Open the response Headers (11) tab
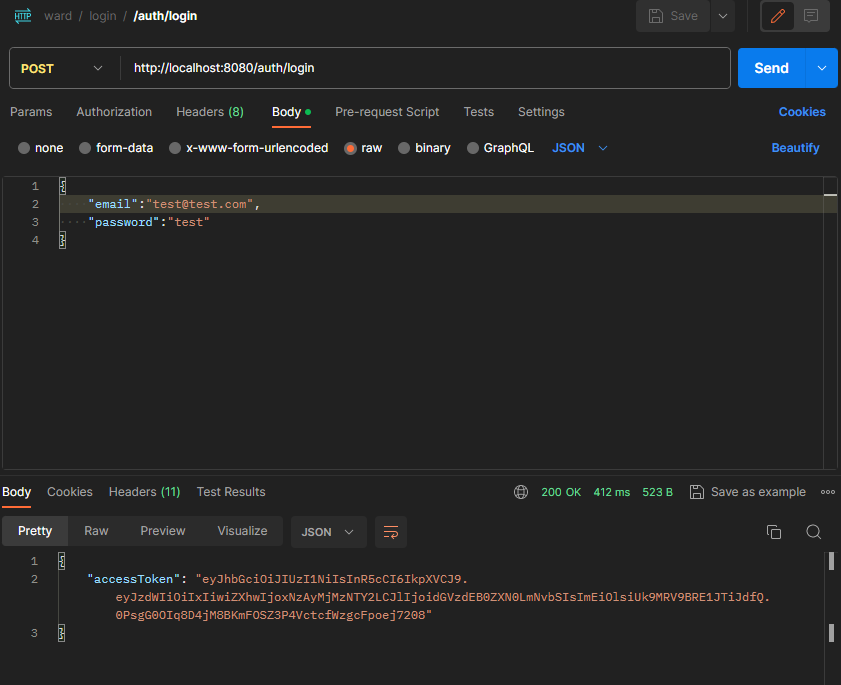Screen dimensions: 841x685 [144, 492]
